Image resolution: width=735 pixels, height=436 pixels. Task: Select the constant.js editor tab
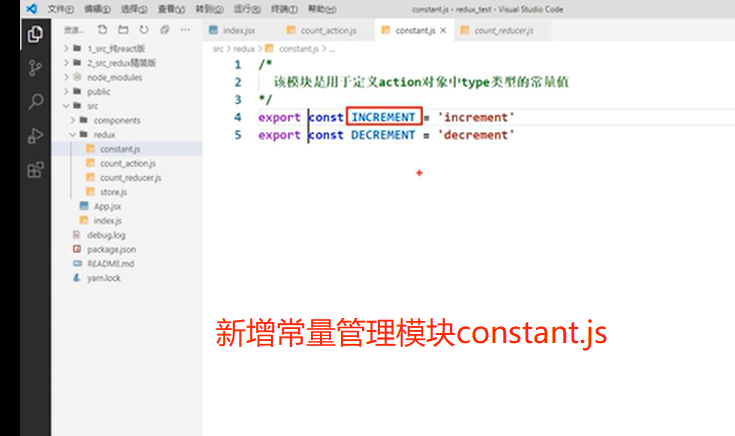pyautogui.click(x=415, y=30)
